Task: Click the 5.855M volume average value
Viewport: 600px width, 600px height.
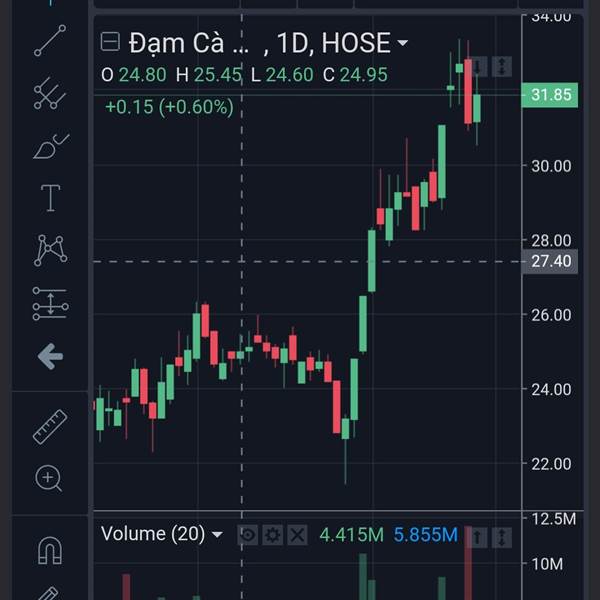Action: 426,535
